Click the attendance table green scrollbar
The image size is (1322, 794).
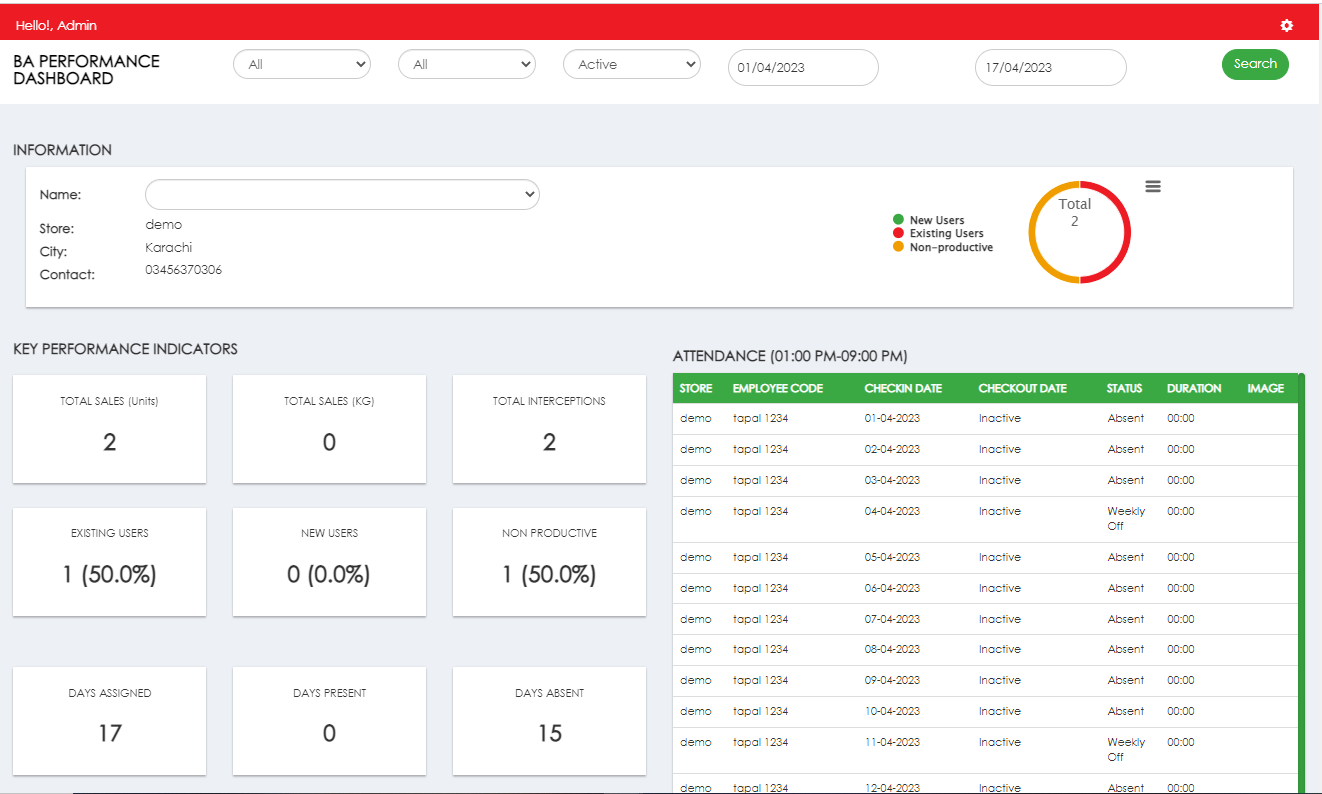(1302, 583)
